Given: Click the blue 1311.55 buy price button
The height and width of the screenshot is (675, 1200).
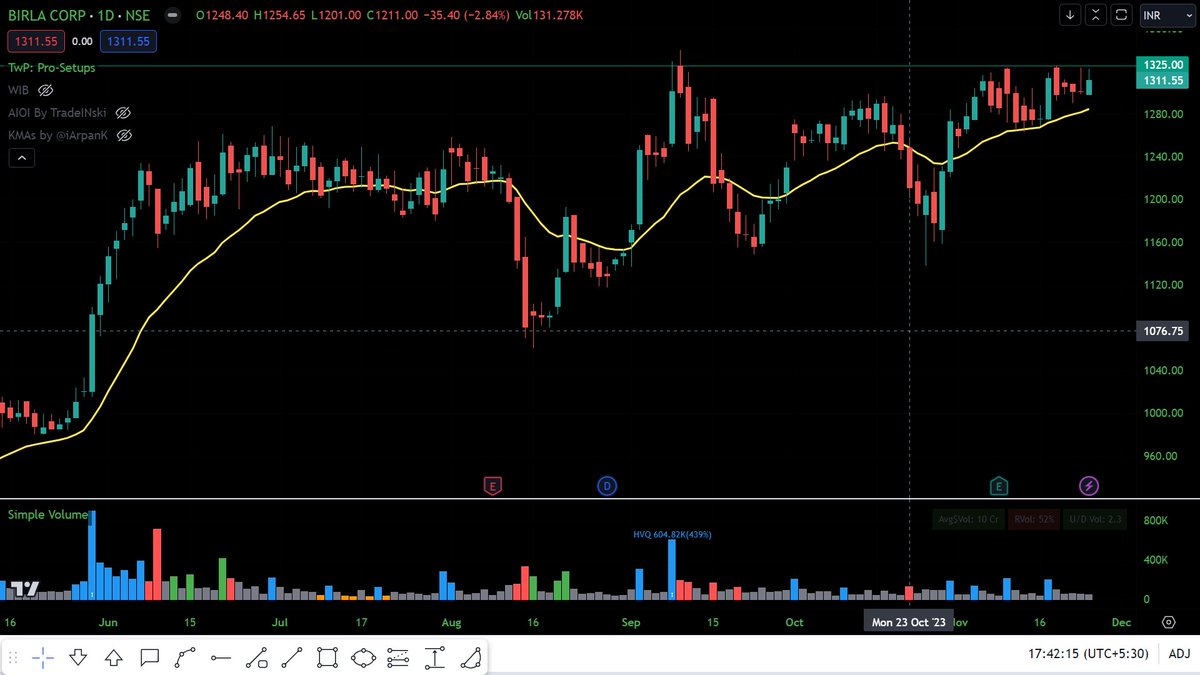Looking at the screenshot, I should click(127, 41).
